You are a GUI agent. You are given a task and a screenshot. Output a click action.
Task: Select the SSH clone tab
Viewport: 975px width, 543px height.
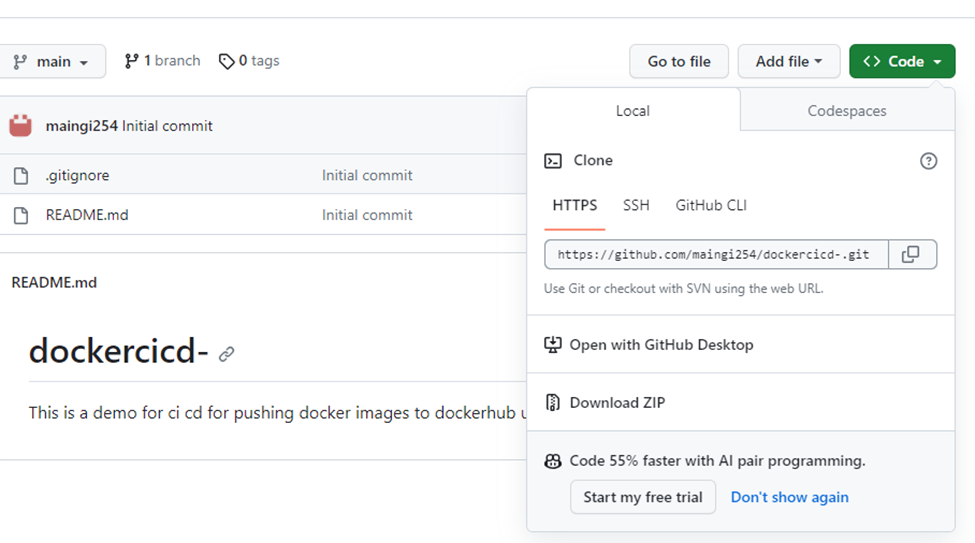pos(636,205)
